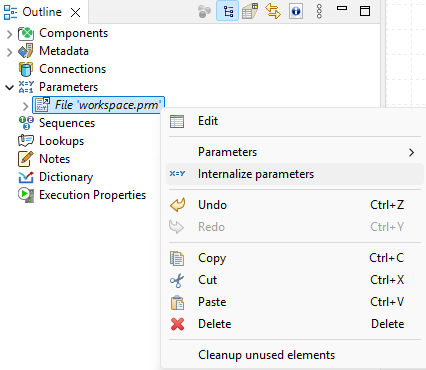
Task: Click the Dictionary chart icon
Action: click(x=26, y=177)
